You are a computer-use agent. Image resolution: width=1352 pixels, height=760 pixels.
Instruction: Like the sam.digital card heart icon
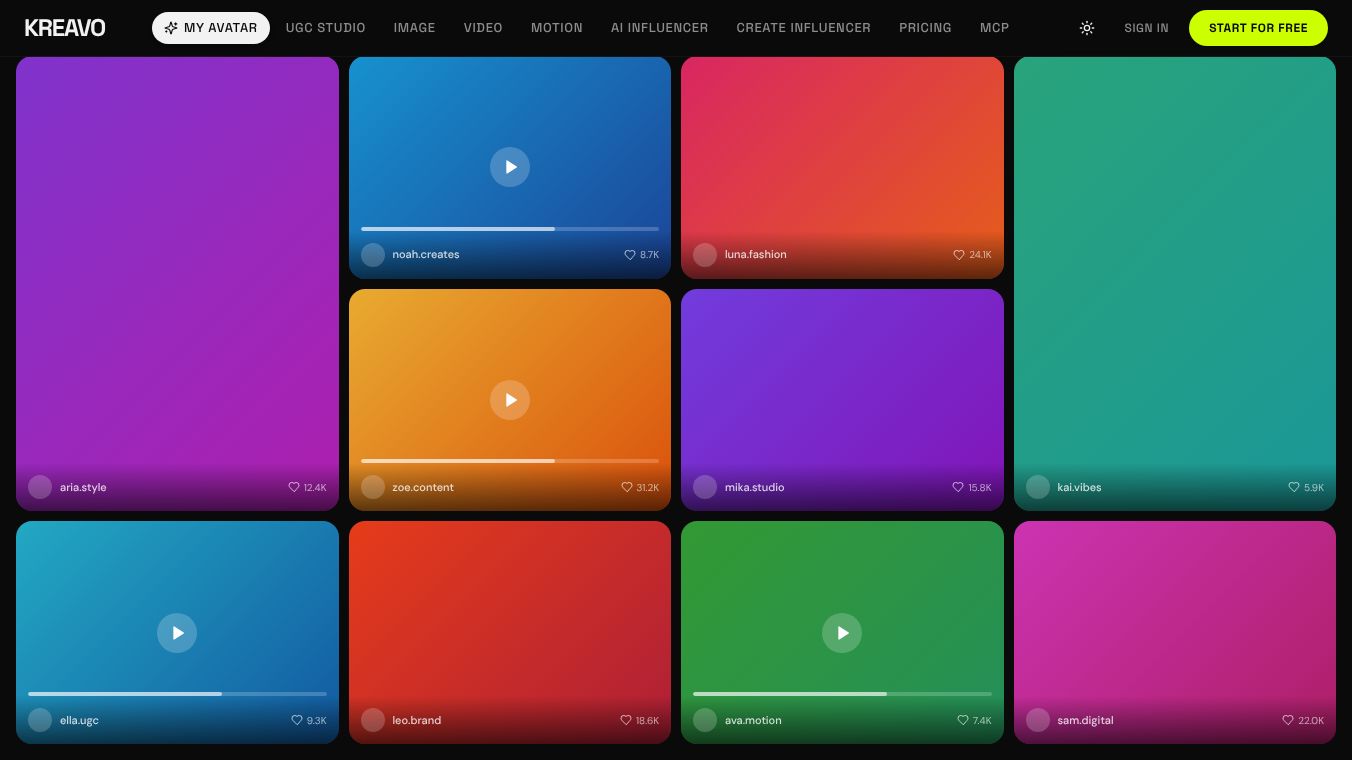[x=1288, y=720]
